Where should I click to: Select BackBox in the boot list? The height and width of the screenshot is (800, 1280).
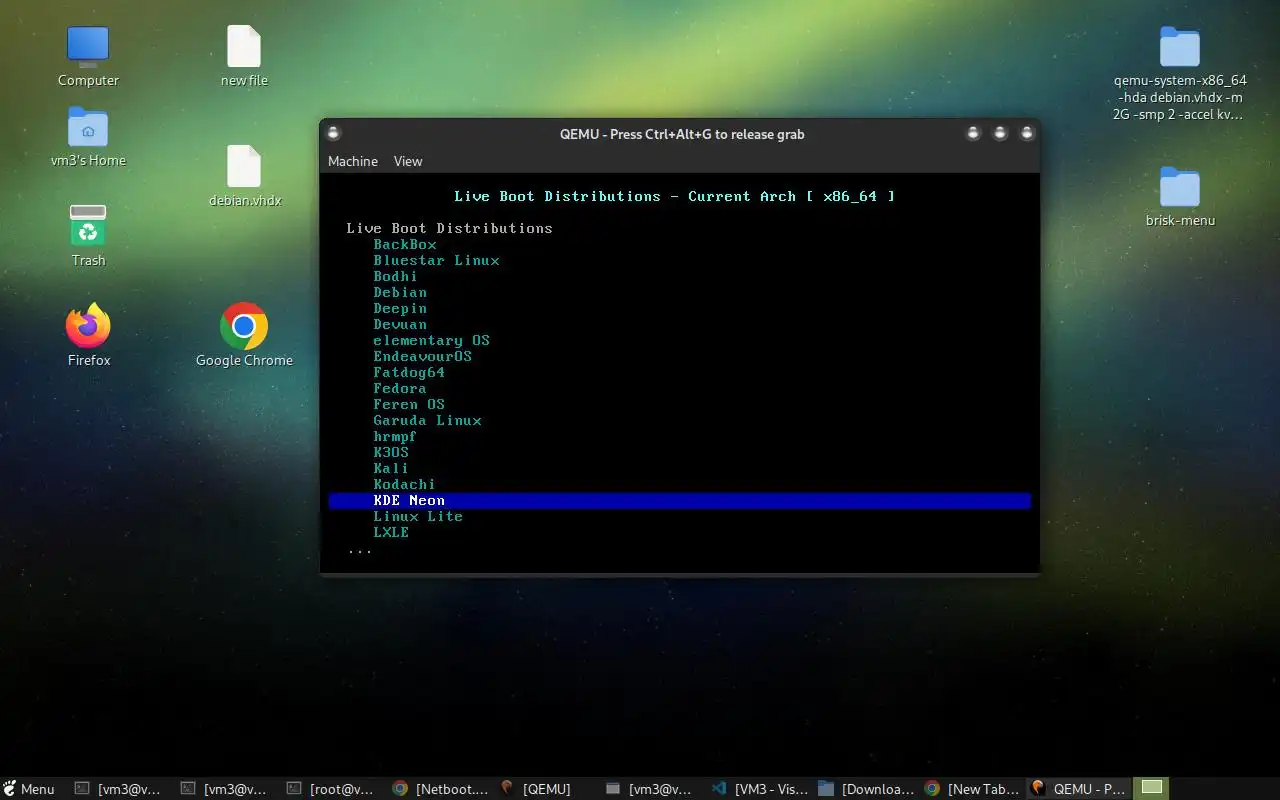pyautogui.click(x=405, y=244)
